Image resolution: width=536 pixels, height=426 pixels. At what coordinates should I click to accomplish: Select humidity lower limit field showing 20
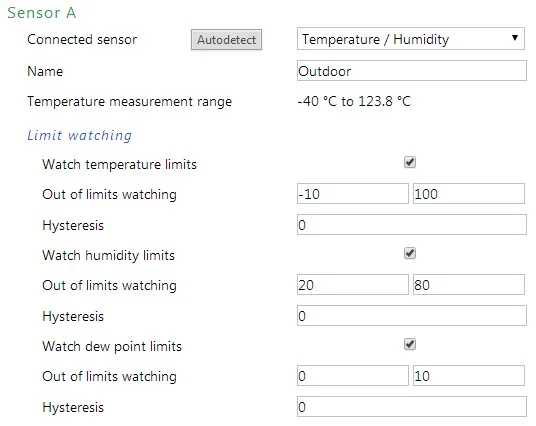pos(352,284)
